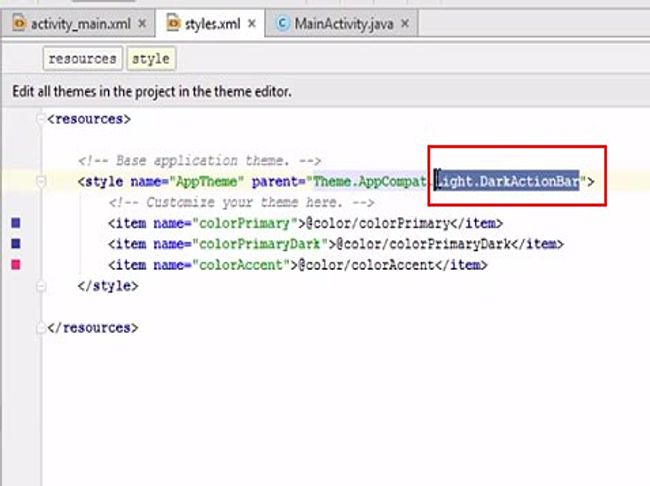Click the Java class icon on MainActivity.java tab
The width and height of the screenshot is (650, 486).
[283, 23]
